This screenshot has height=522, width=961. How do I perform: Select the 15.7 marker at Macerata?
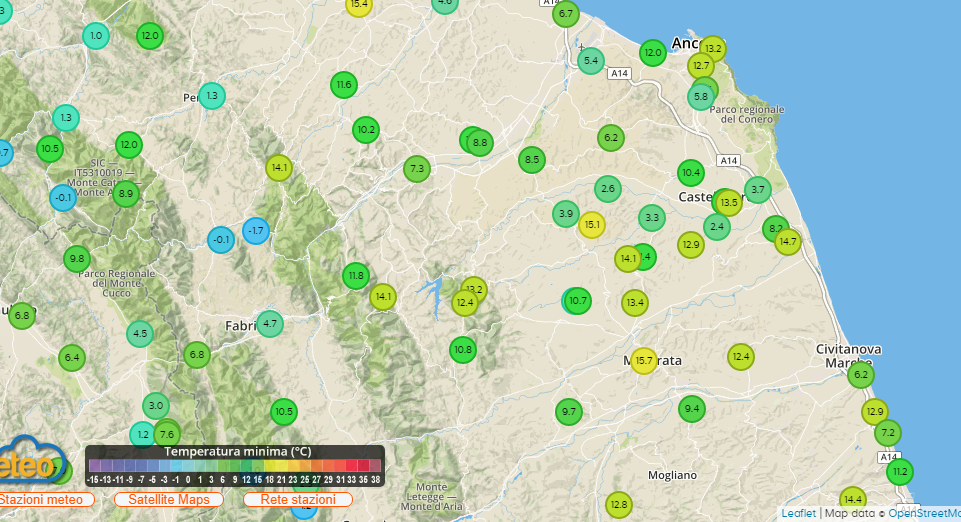[x=644, y=360]
